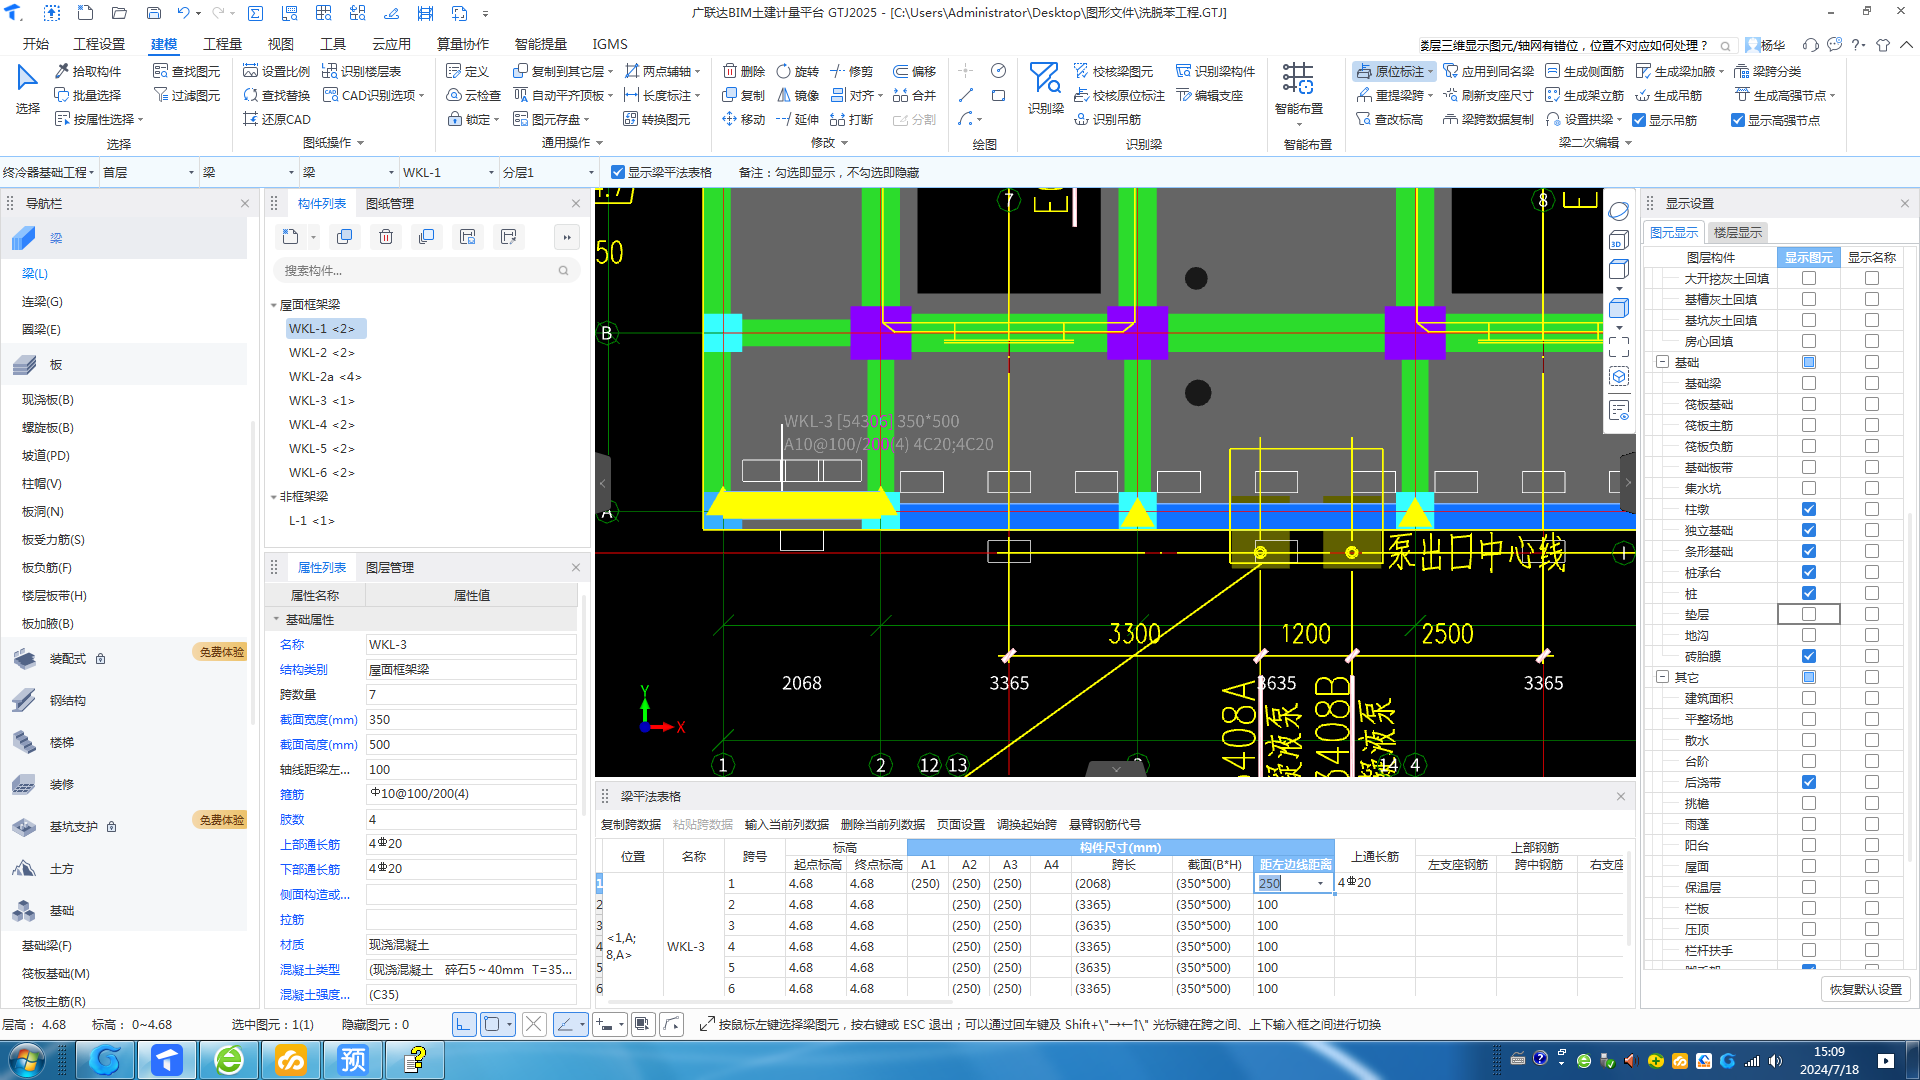Image resolution: width=1920 pixels, height=1080 pixels.
Task: Uncheck 柱墩 display element checkbox
Action: coord(1809,509)
